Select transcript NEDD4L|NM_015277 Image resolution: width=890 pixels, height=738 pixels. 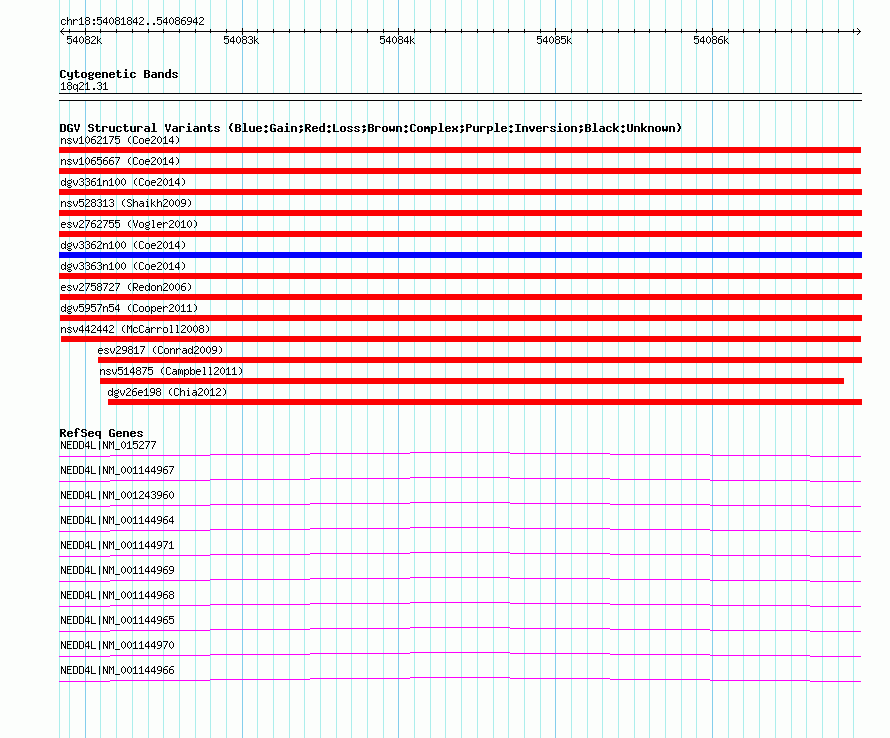coord(108,446)
